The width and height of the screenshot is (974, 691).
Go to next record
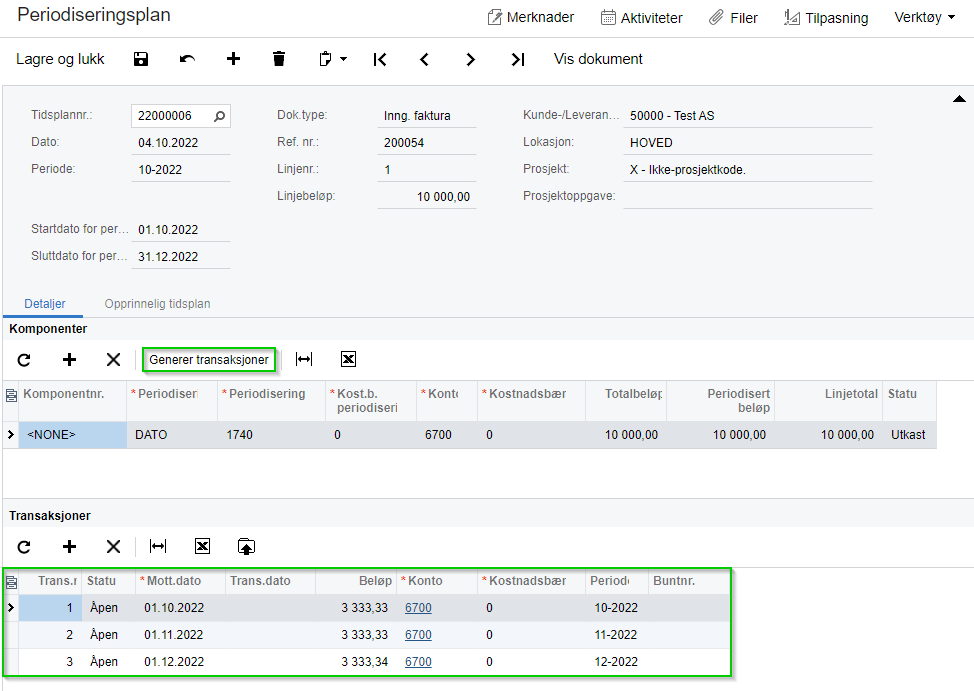[471, 59]
